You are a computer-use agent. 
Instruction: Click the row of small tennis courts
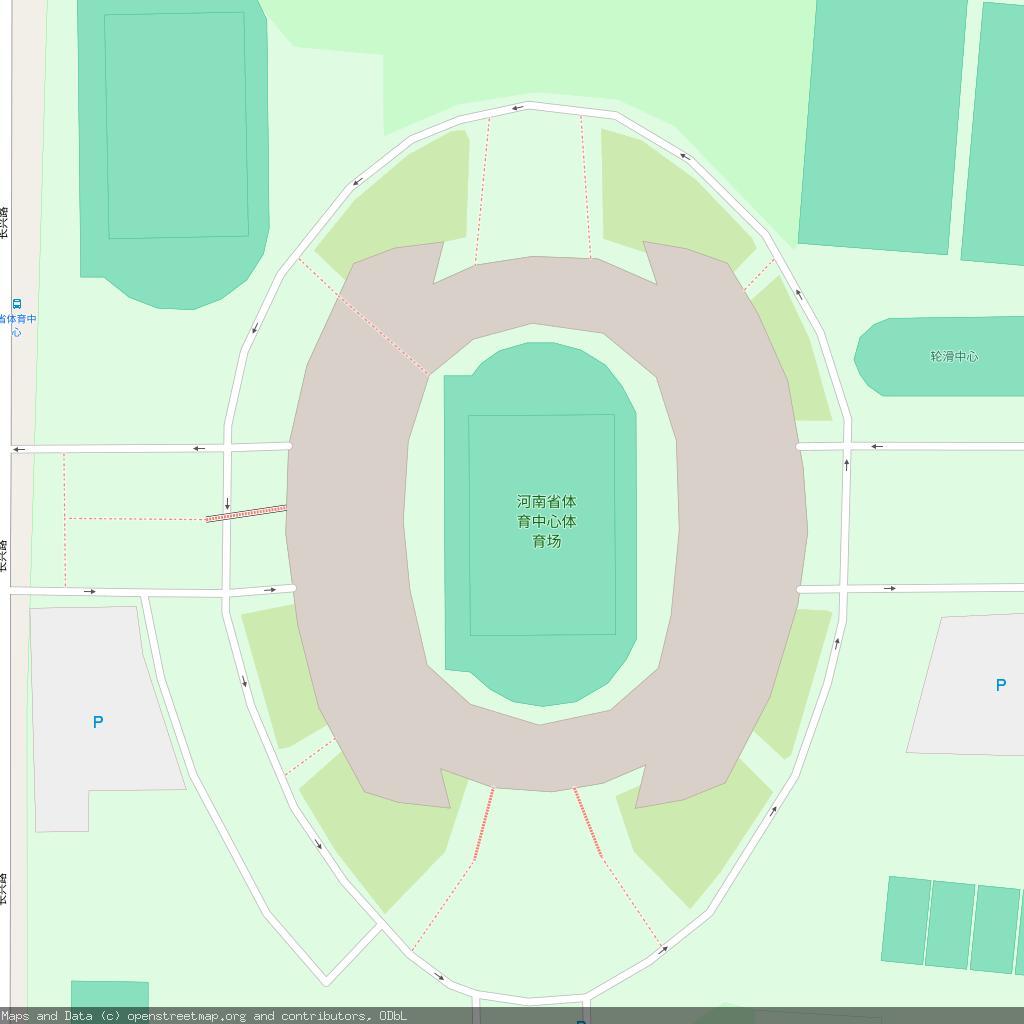coord(952,924)
